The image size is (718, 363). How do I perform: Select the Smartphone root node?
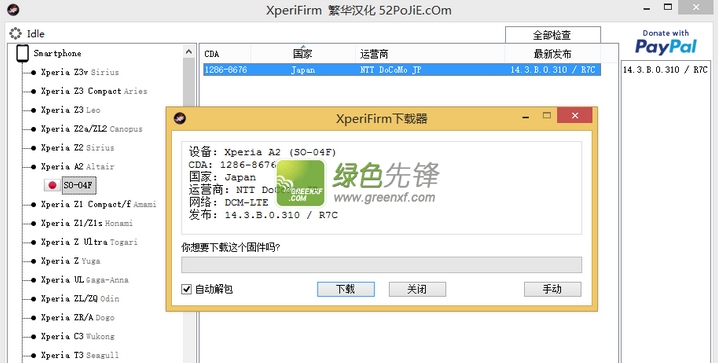click(57, 53)
